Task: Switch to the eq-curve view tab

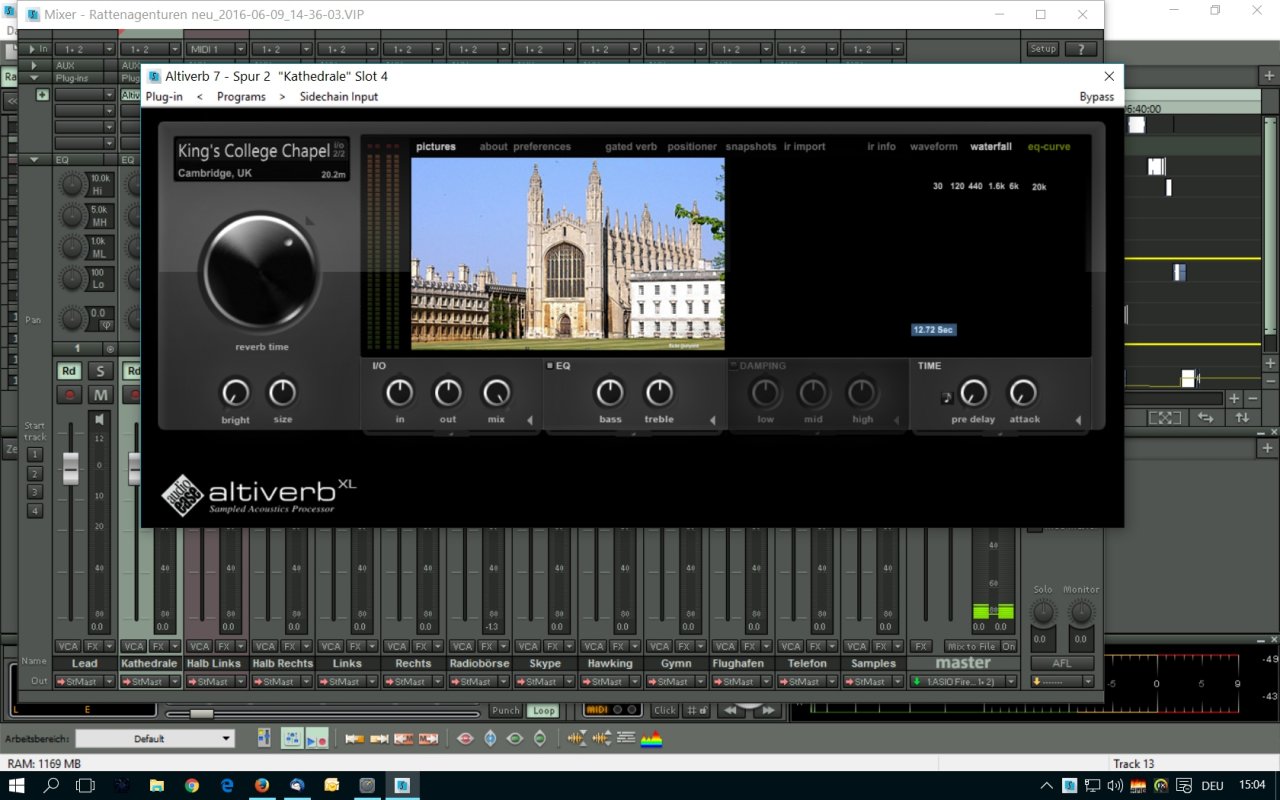Action: coord(1049,146)
